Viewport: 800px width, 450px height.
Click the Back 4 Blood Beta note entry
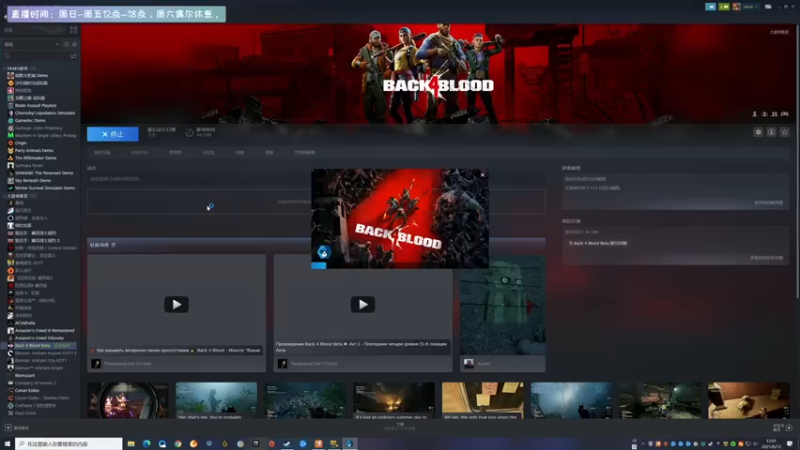click(597, 243)
